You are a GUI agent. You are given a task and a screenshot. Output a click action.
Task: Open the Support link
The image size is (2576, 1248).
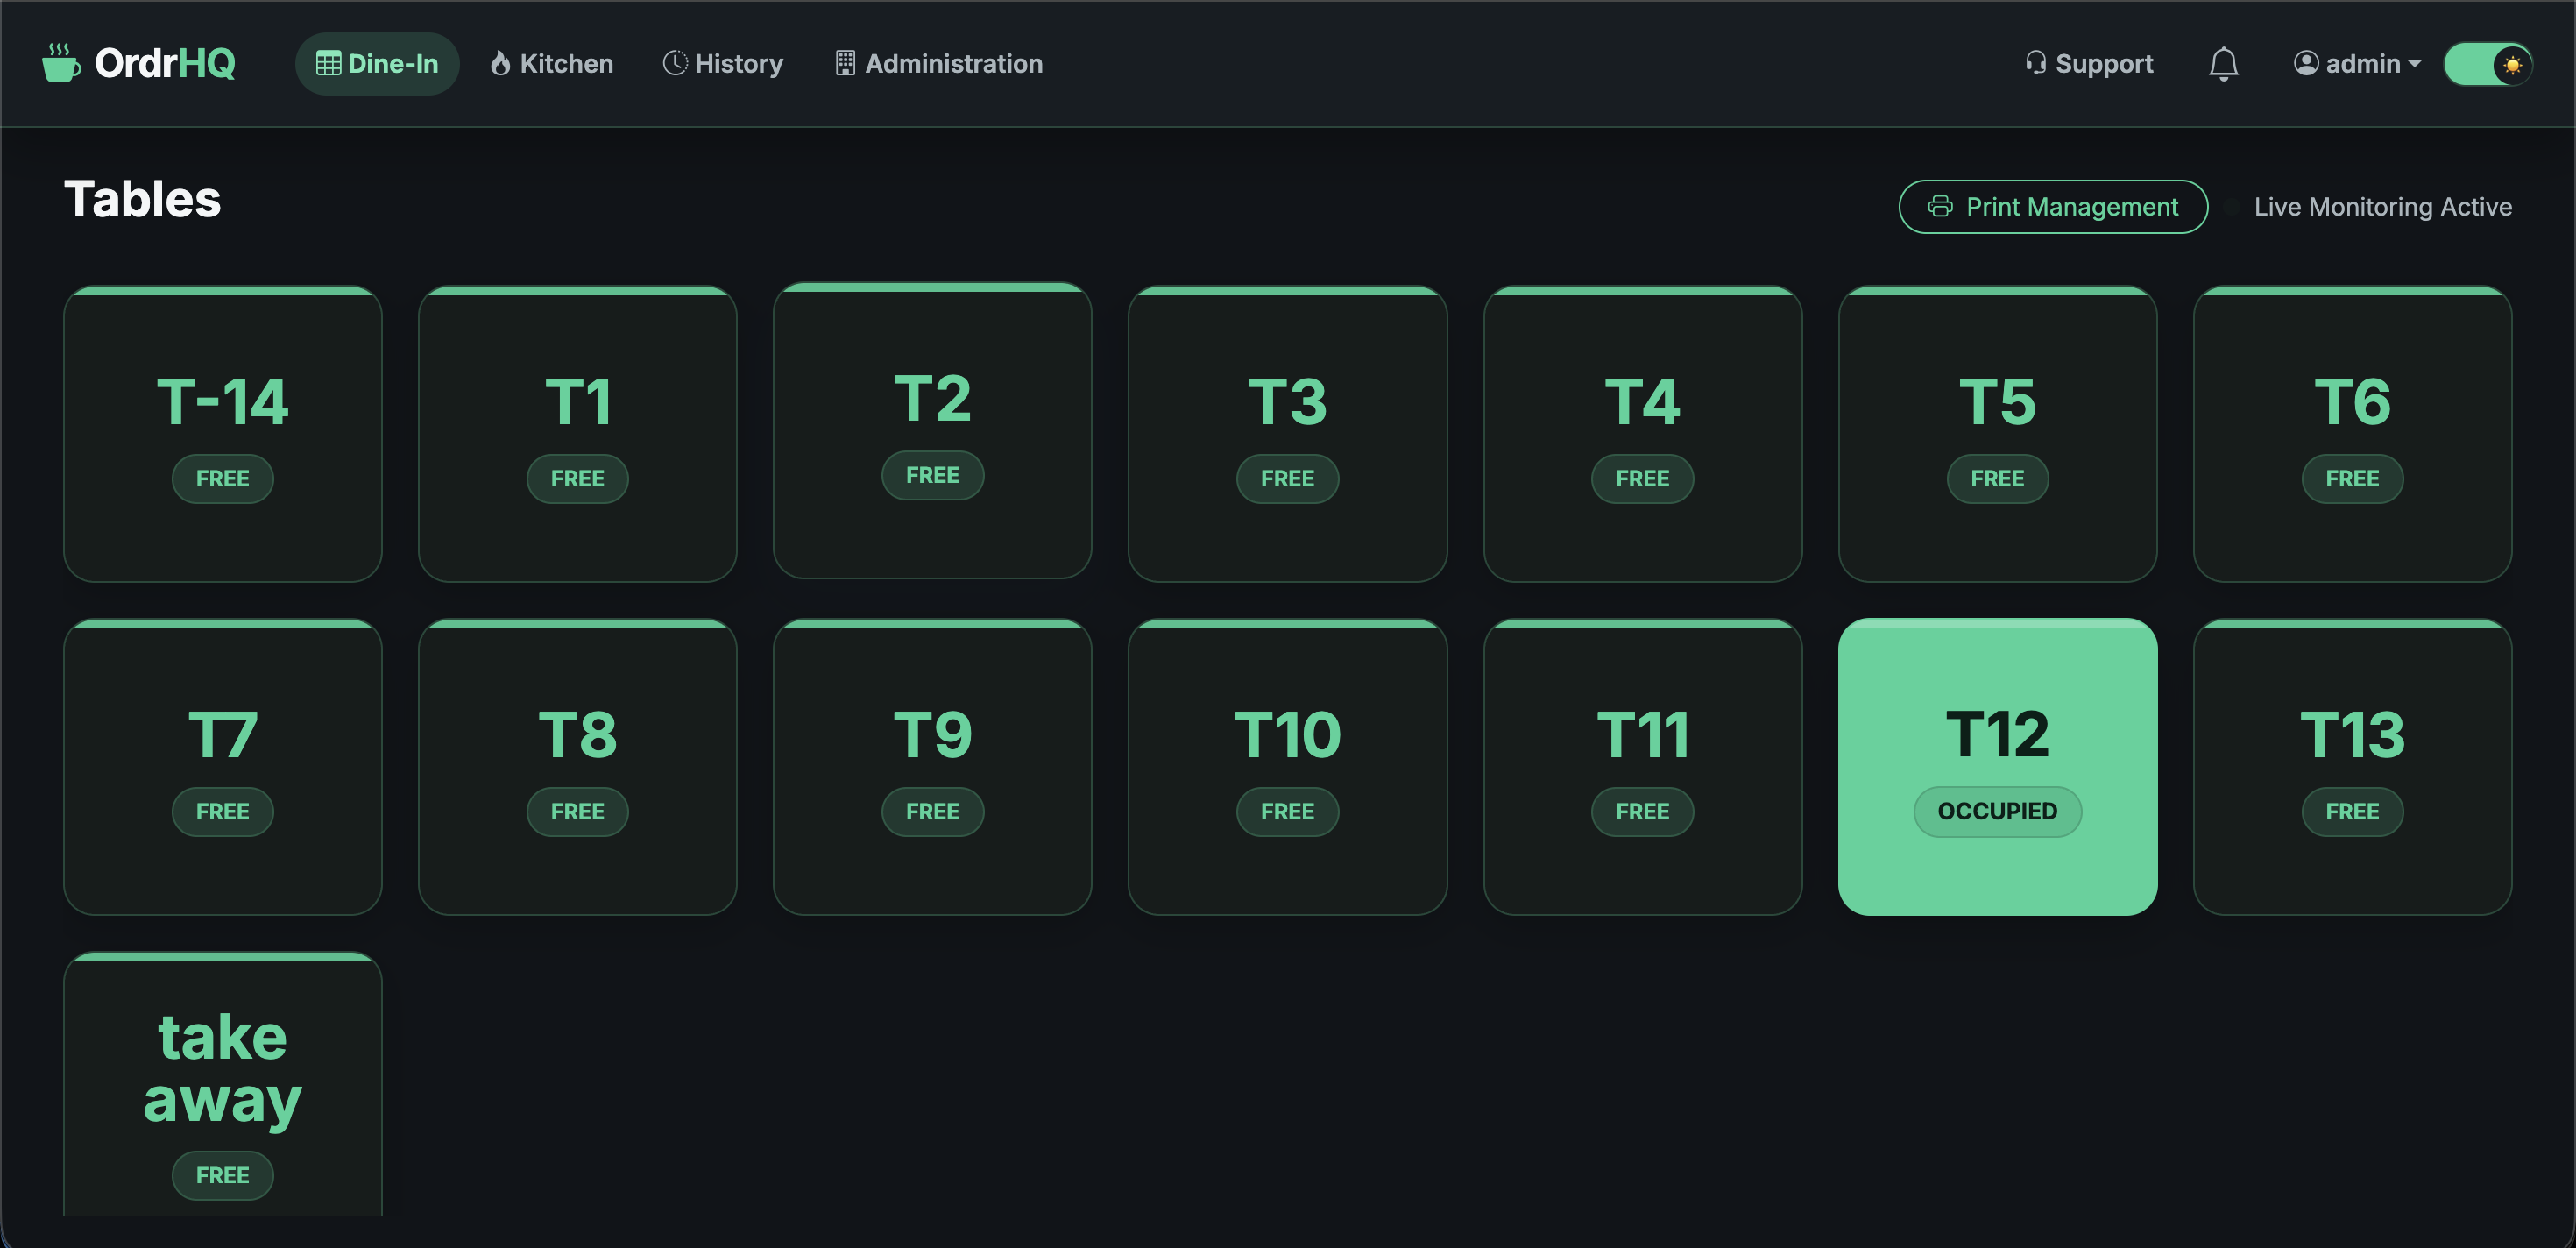[2089, 63]
